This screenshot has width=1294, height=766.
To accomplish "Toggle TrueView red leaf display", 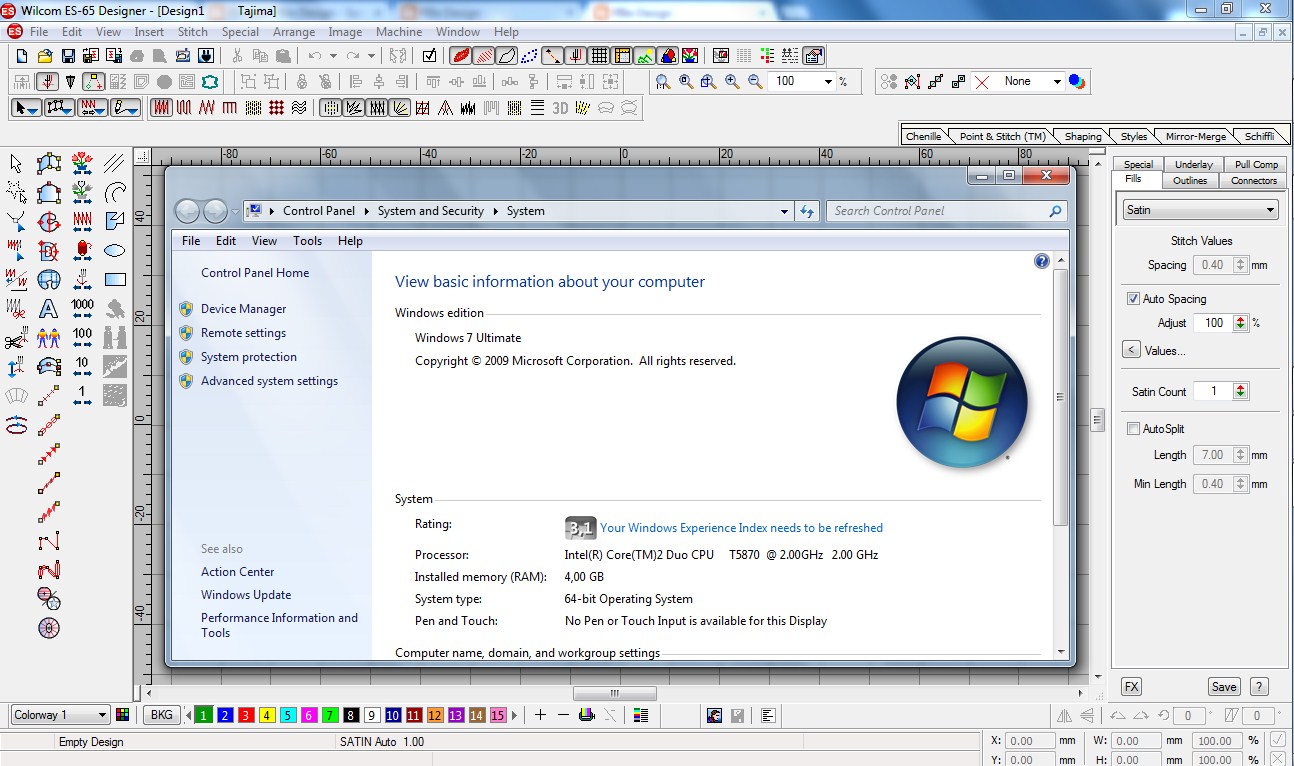I will [x=462, y=56].
